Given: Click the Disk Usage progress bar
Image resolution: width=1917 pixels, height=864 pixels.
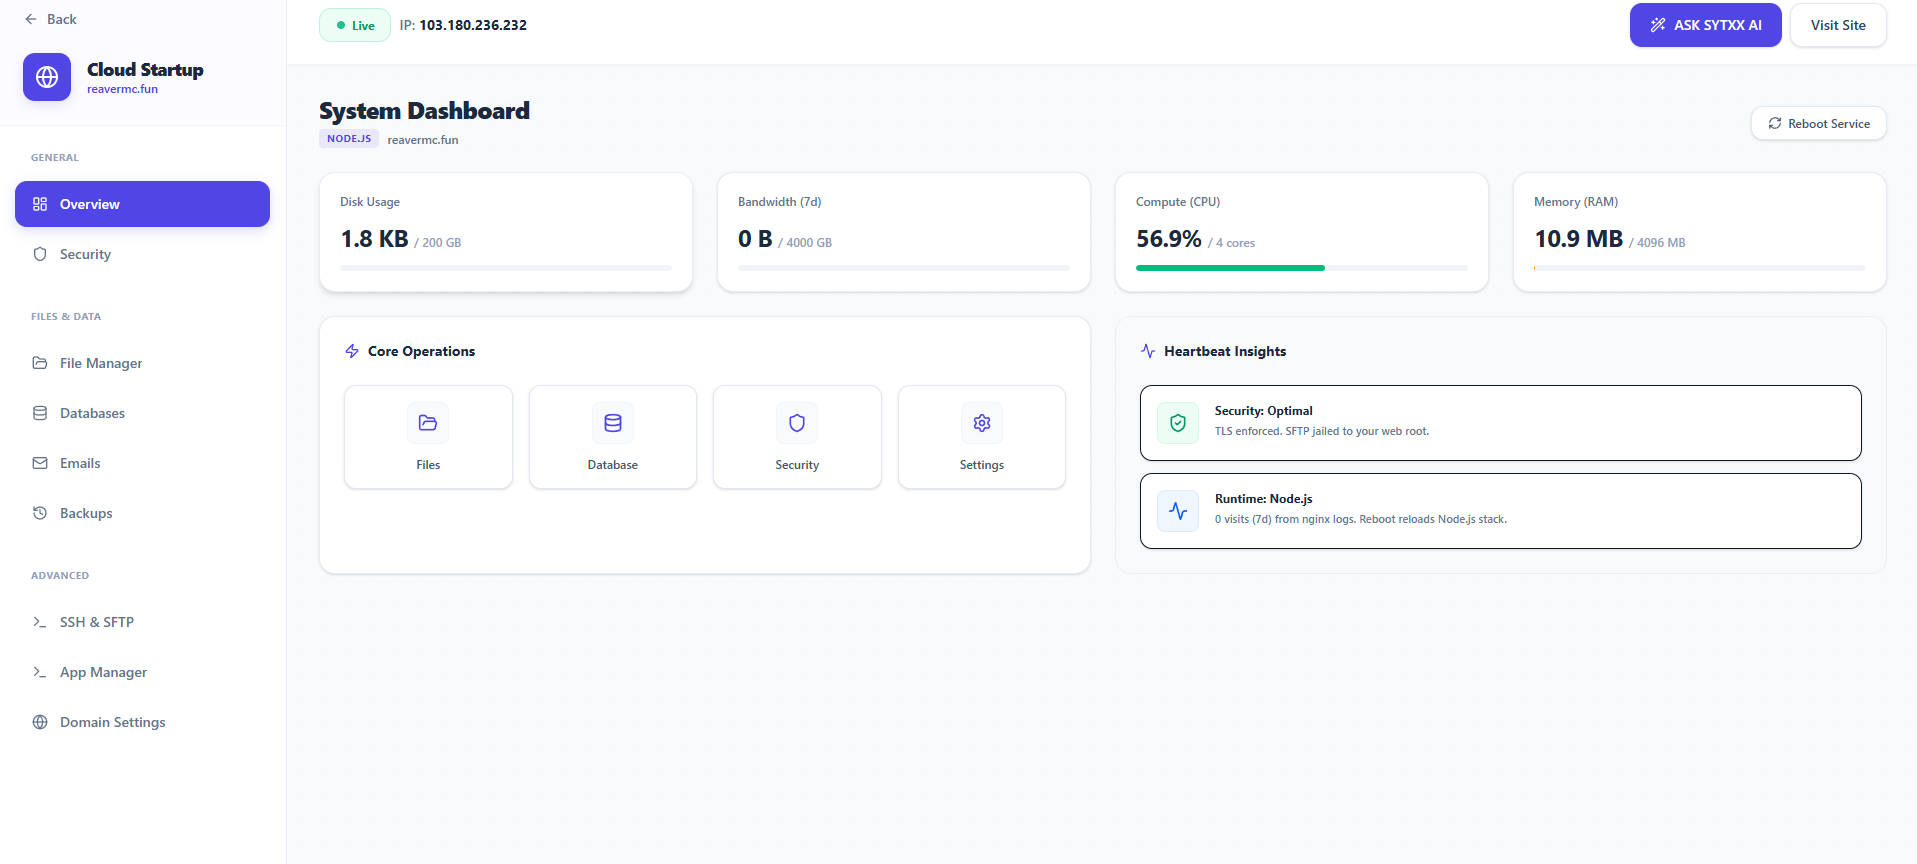Looking at the screenshot, I should coord(506,268).
